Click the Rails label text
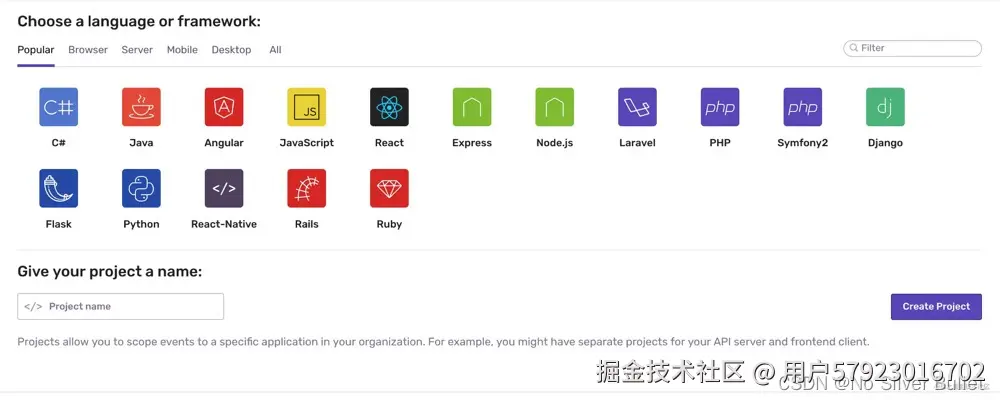Viewport: 1000px width, 400px height. tap(307, 224)
